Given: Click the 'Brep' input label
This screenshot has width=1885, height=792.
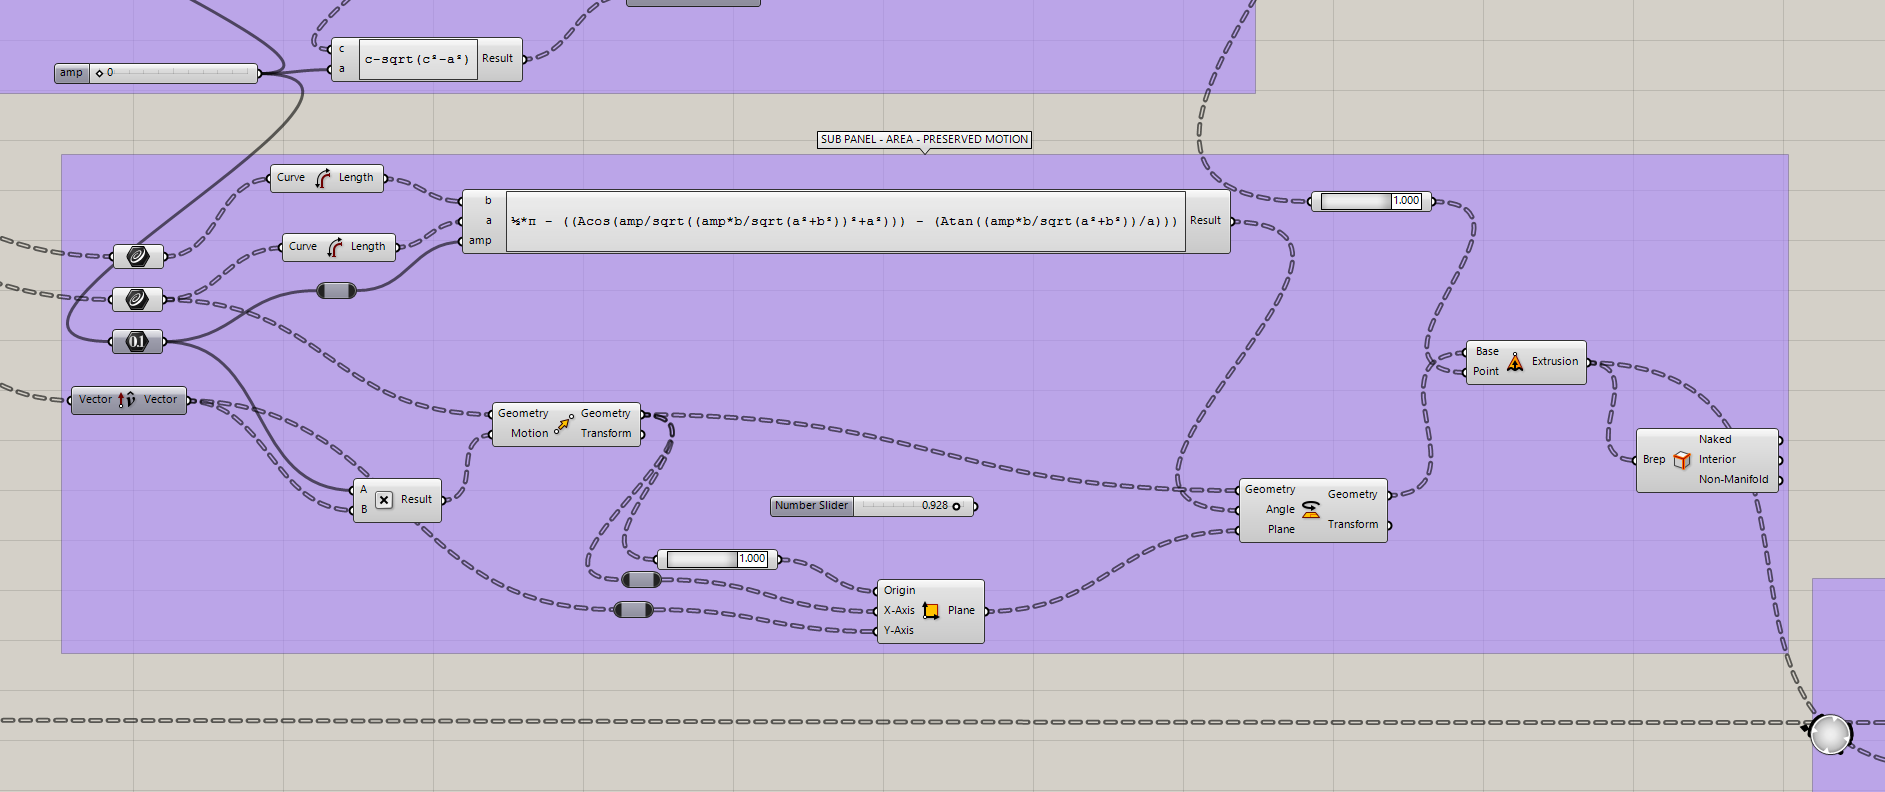Looking at the screenshot, I should click(1654, 460).
